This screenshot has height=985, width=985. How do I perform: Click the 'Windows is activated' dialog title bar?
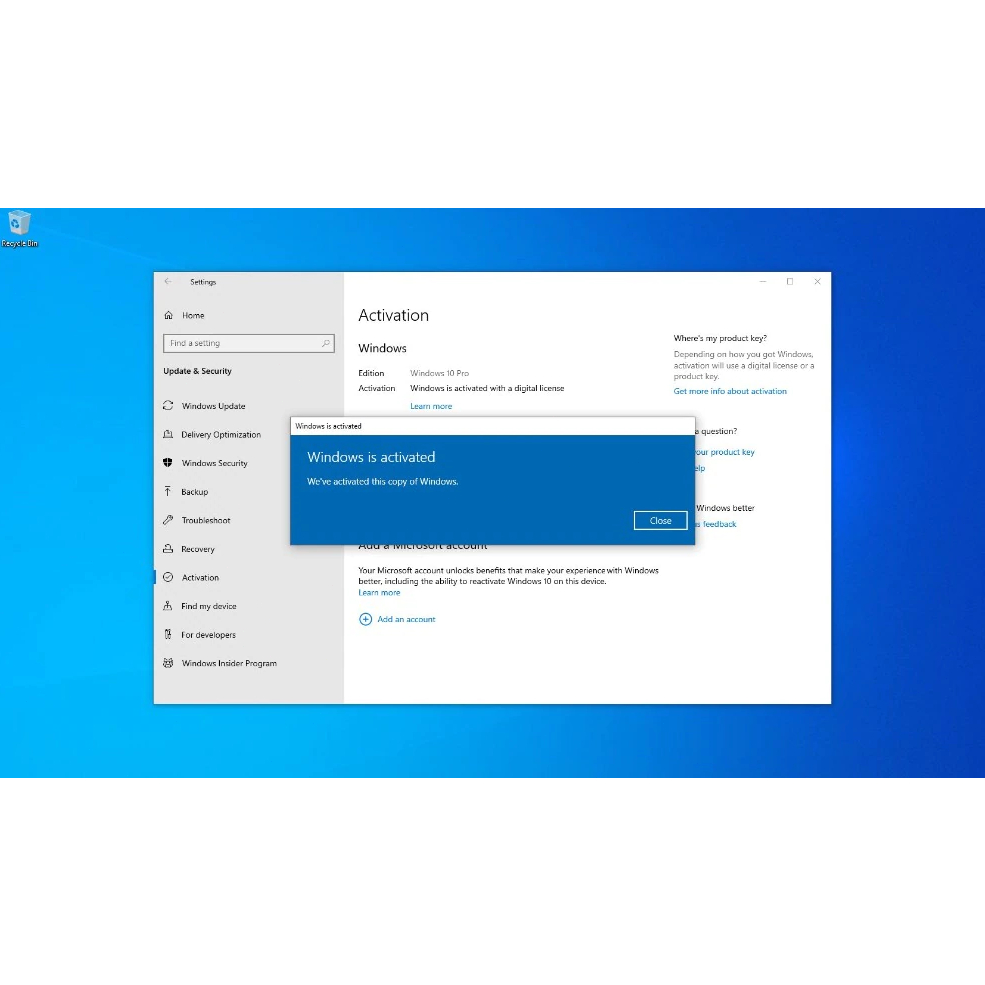point(492,426)
